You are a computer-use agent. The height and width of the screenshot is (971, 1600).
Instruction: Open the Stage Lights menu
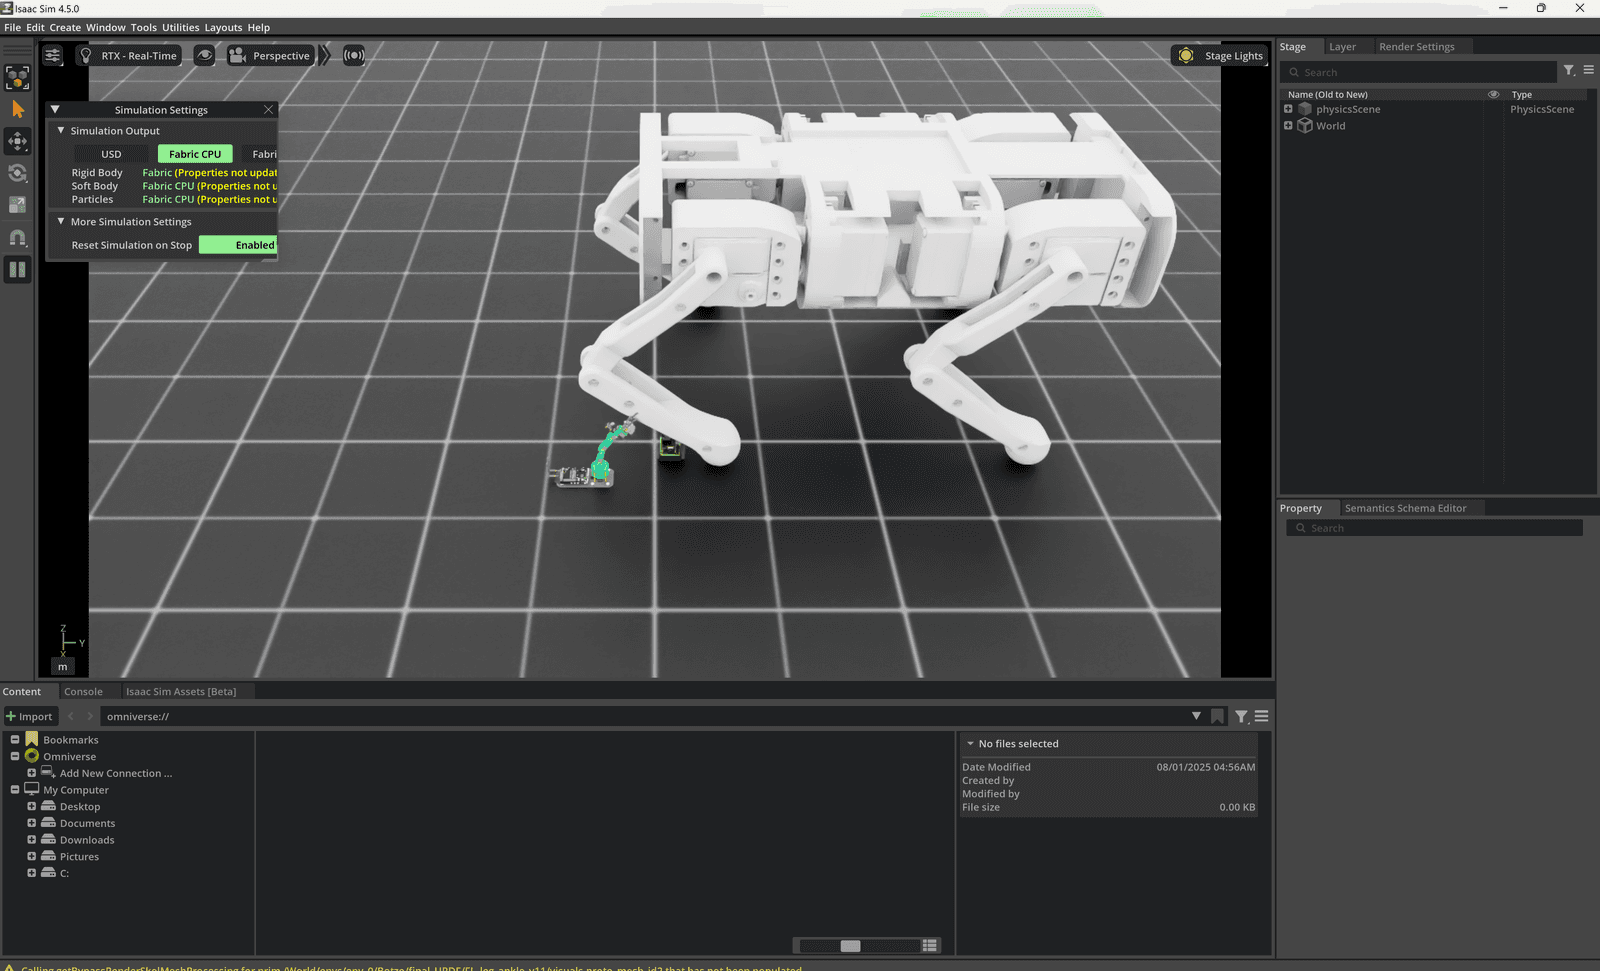(1220, 56)
